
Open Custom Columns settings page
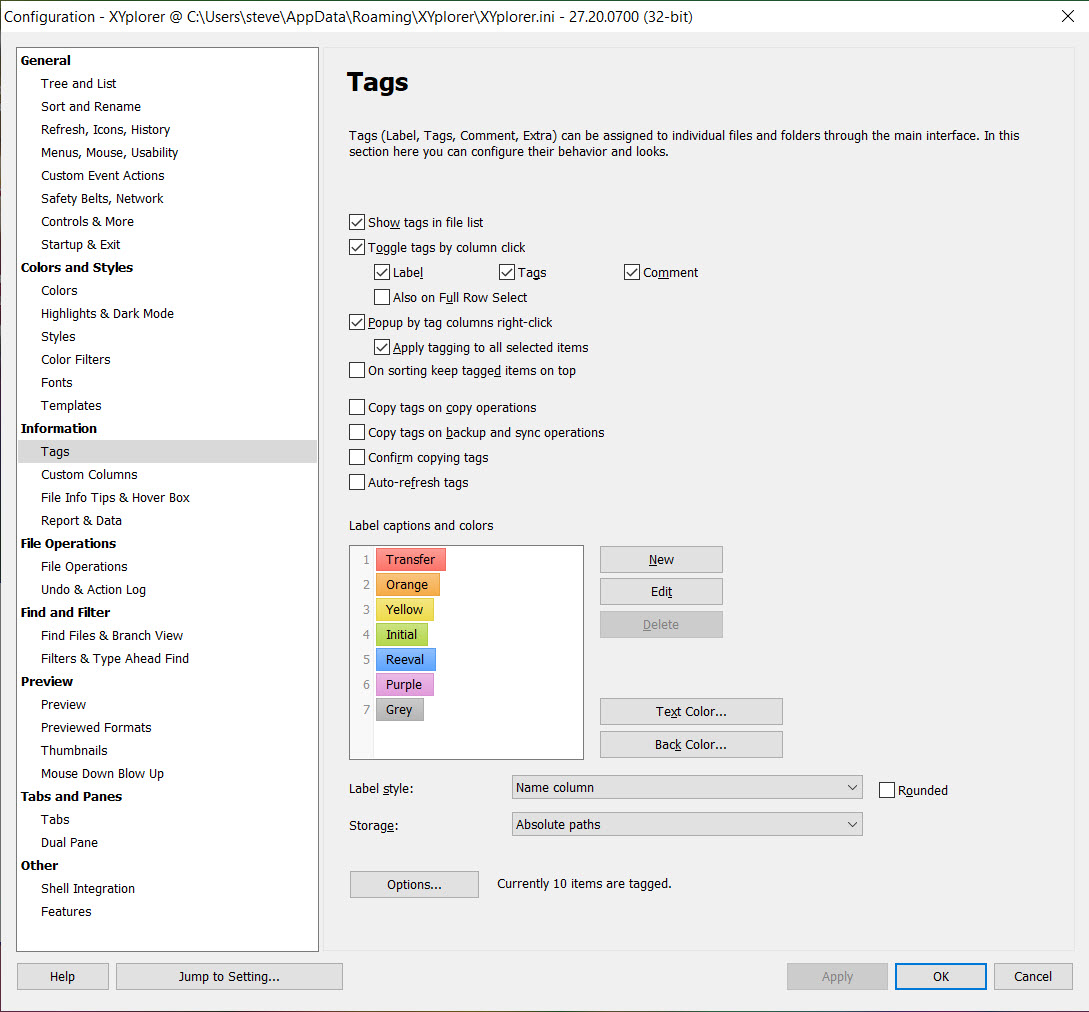[x=89, y=475]
